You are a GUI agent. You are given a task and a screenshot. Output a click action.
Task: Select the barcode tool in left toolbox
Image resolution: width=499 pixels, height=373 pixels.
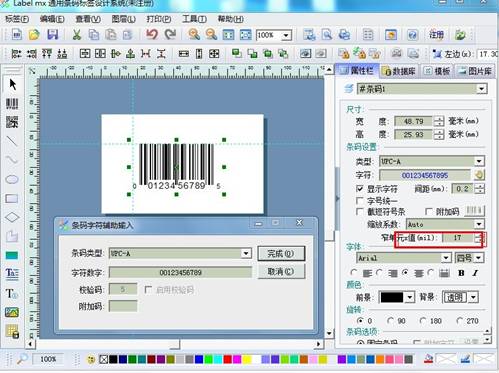click(12, 104)
